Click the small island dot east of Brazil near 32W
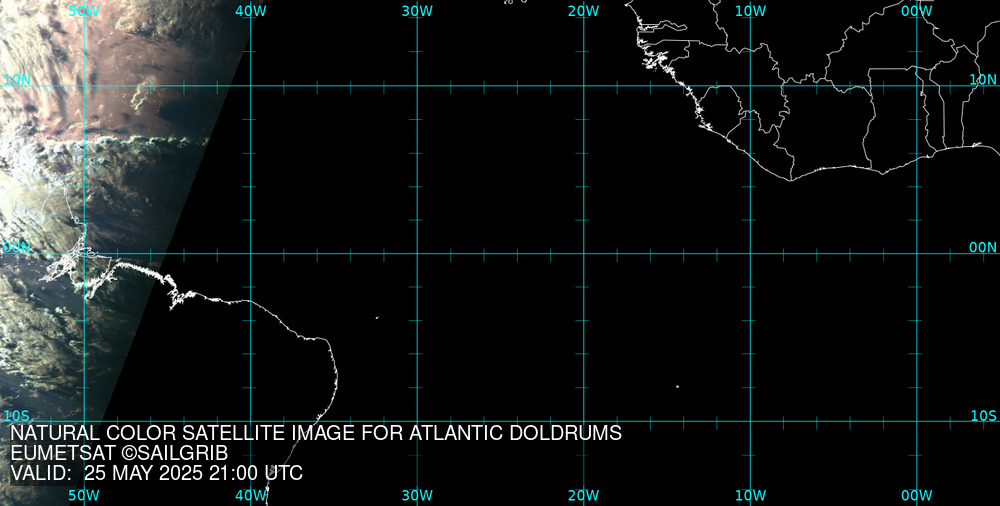 (x=377, y=318)
